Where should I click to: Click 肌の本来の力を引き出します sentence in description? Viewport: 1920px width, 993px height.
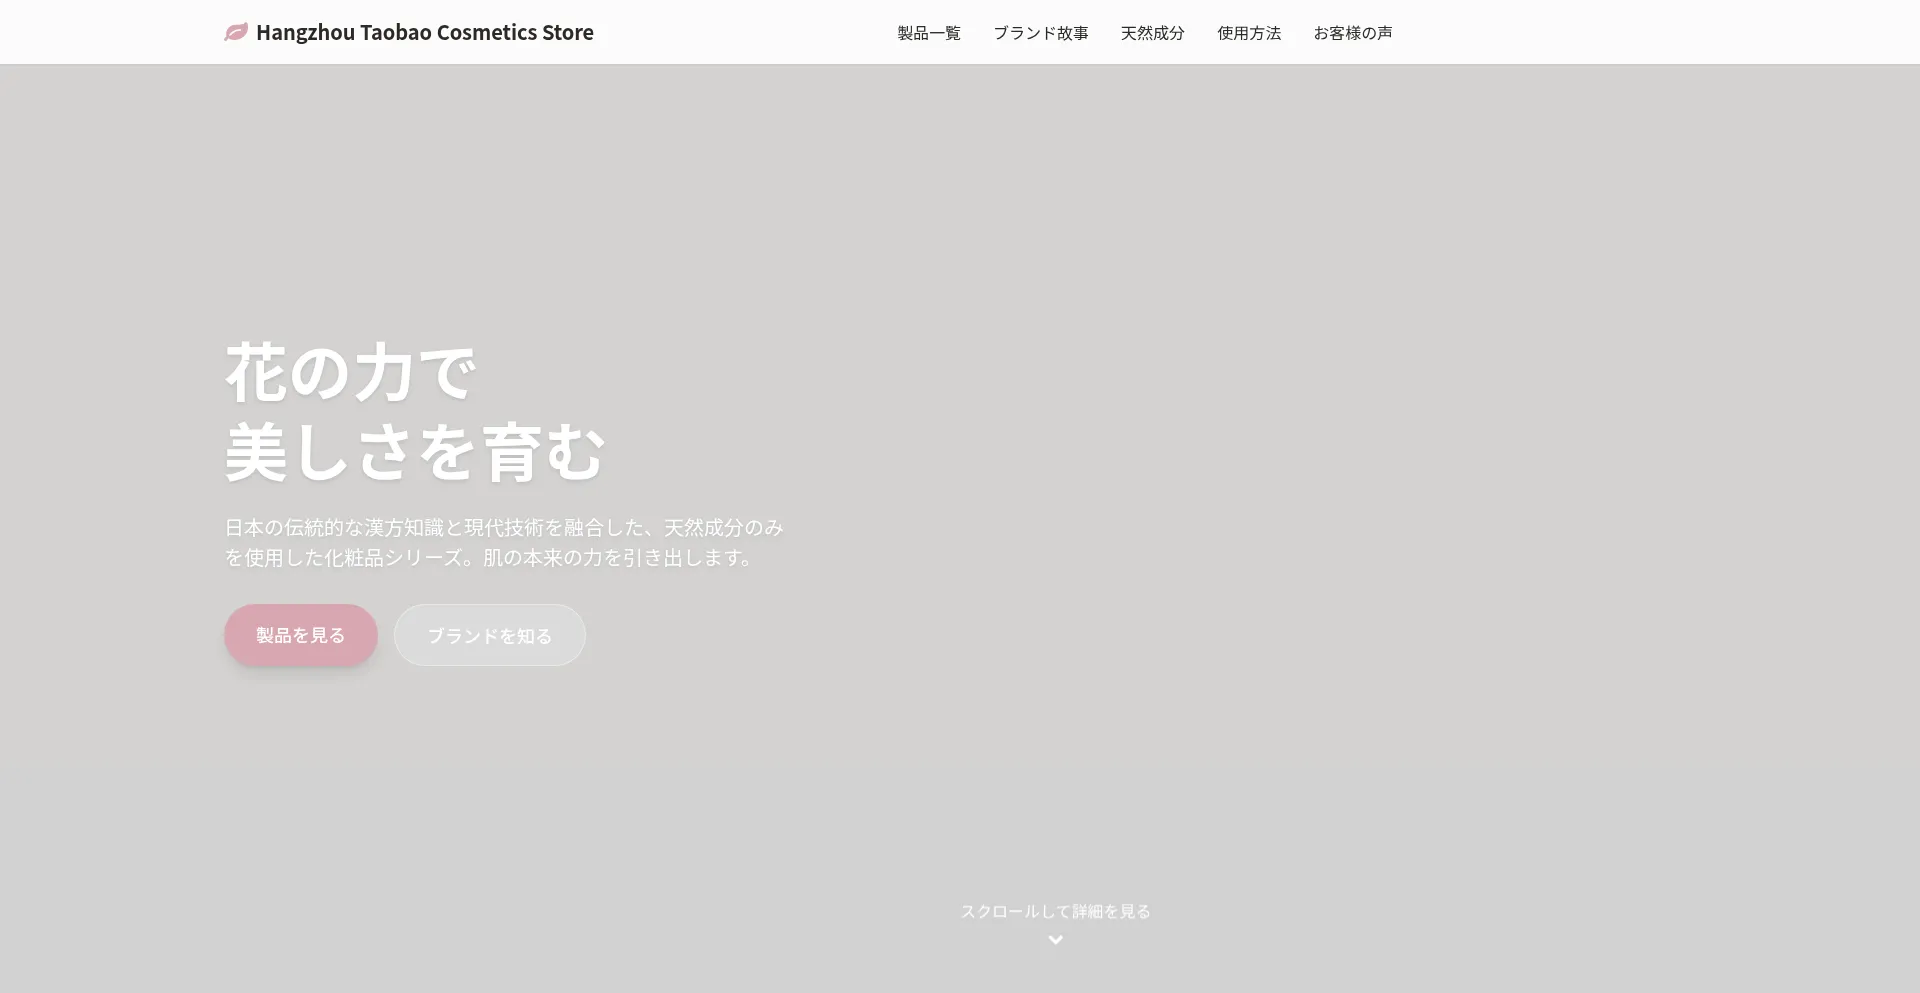coord(617,557)
